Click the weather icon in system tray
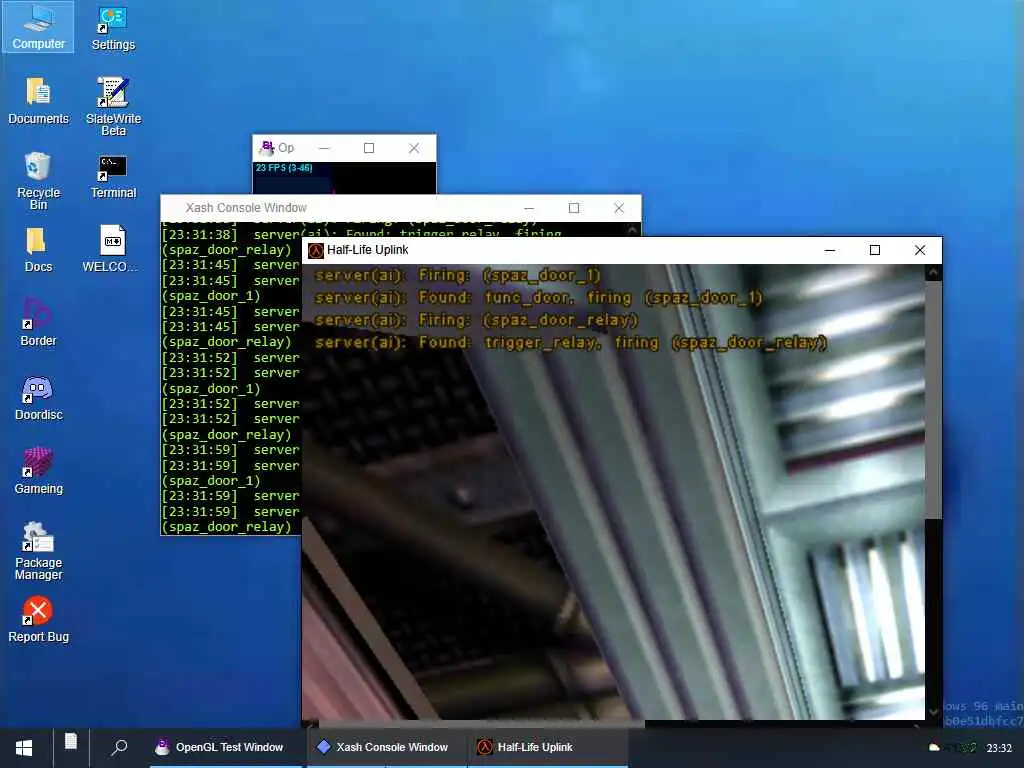 coord(934,748)
